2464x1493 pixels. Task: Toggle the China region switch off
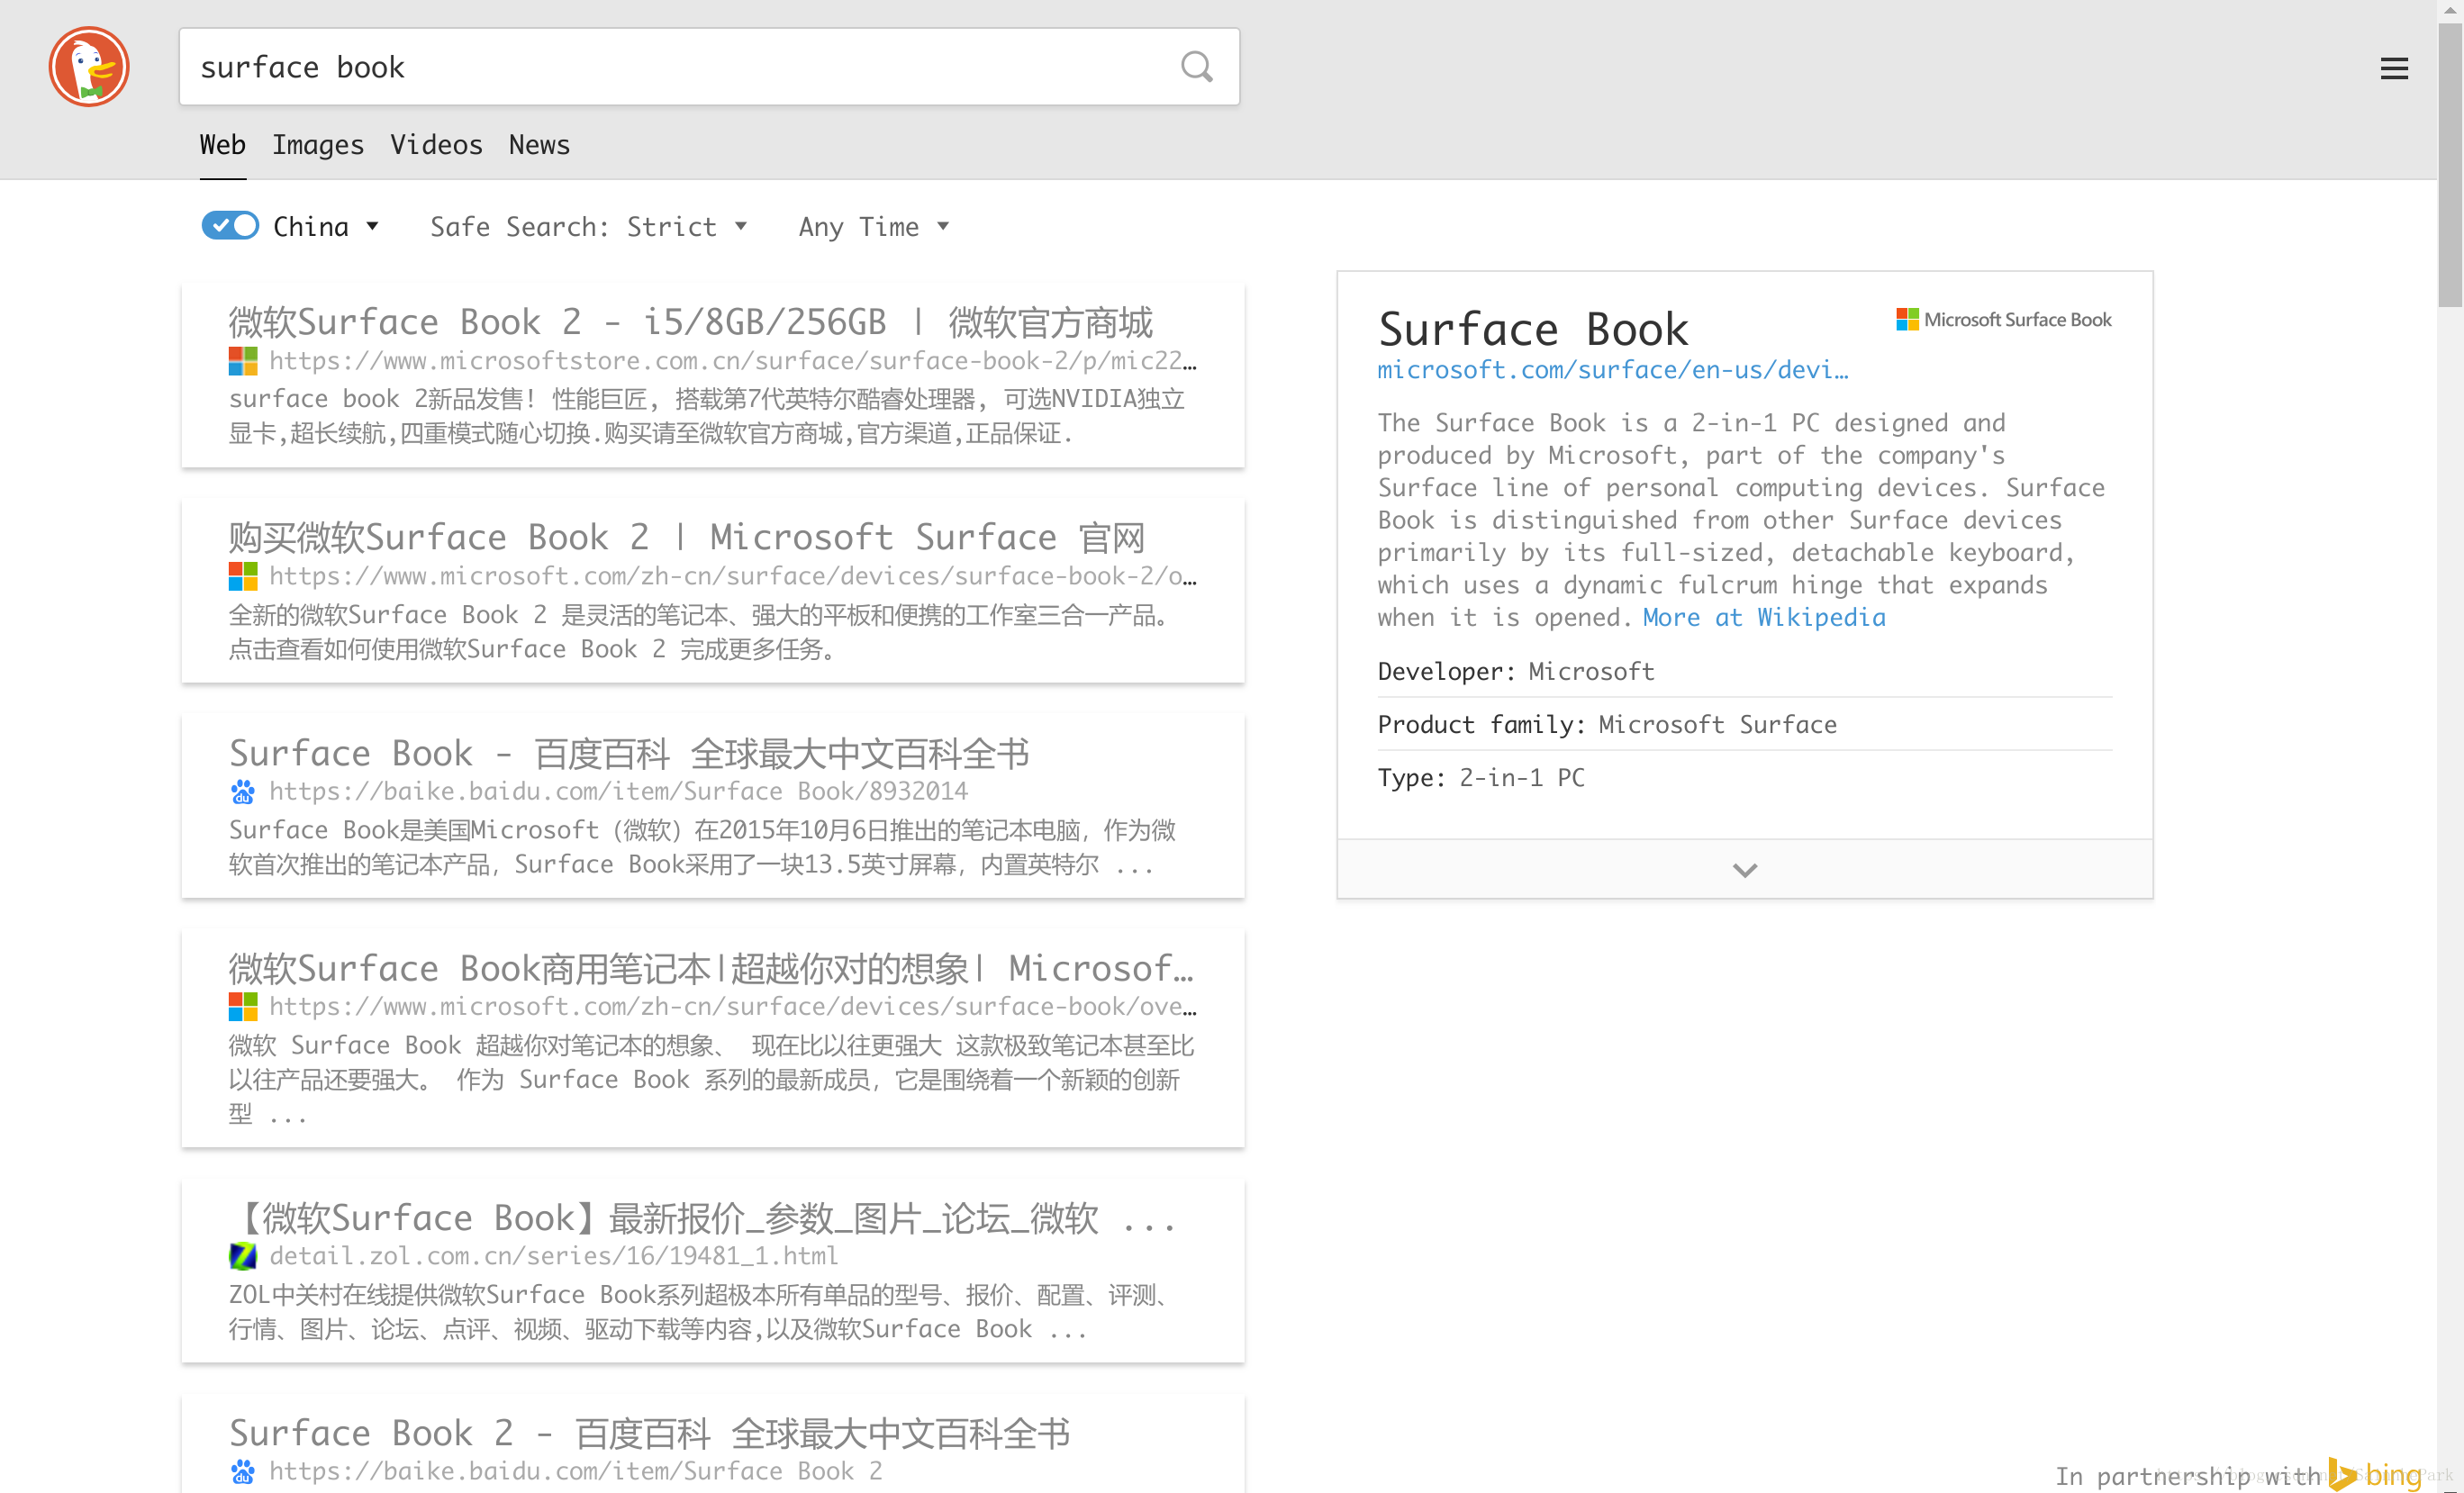pyautogui.click(x=230, y=226)
